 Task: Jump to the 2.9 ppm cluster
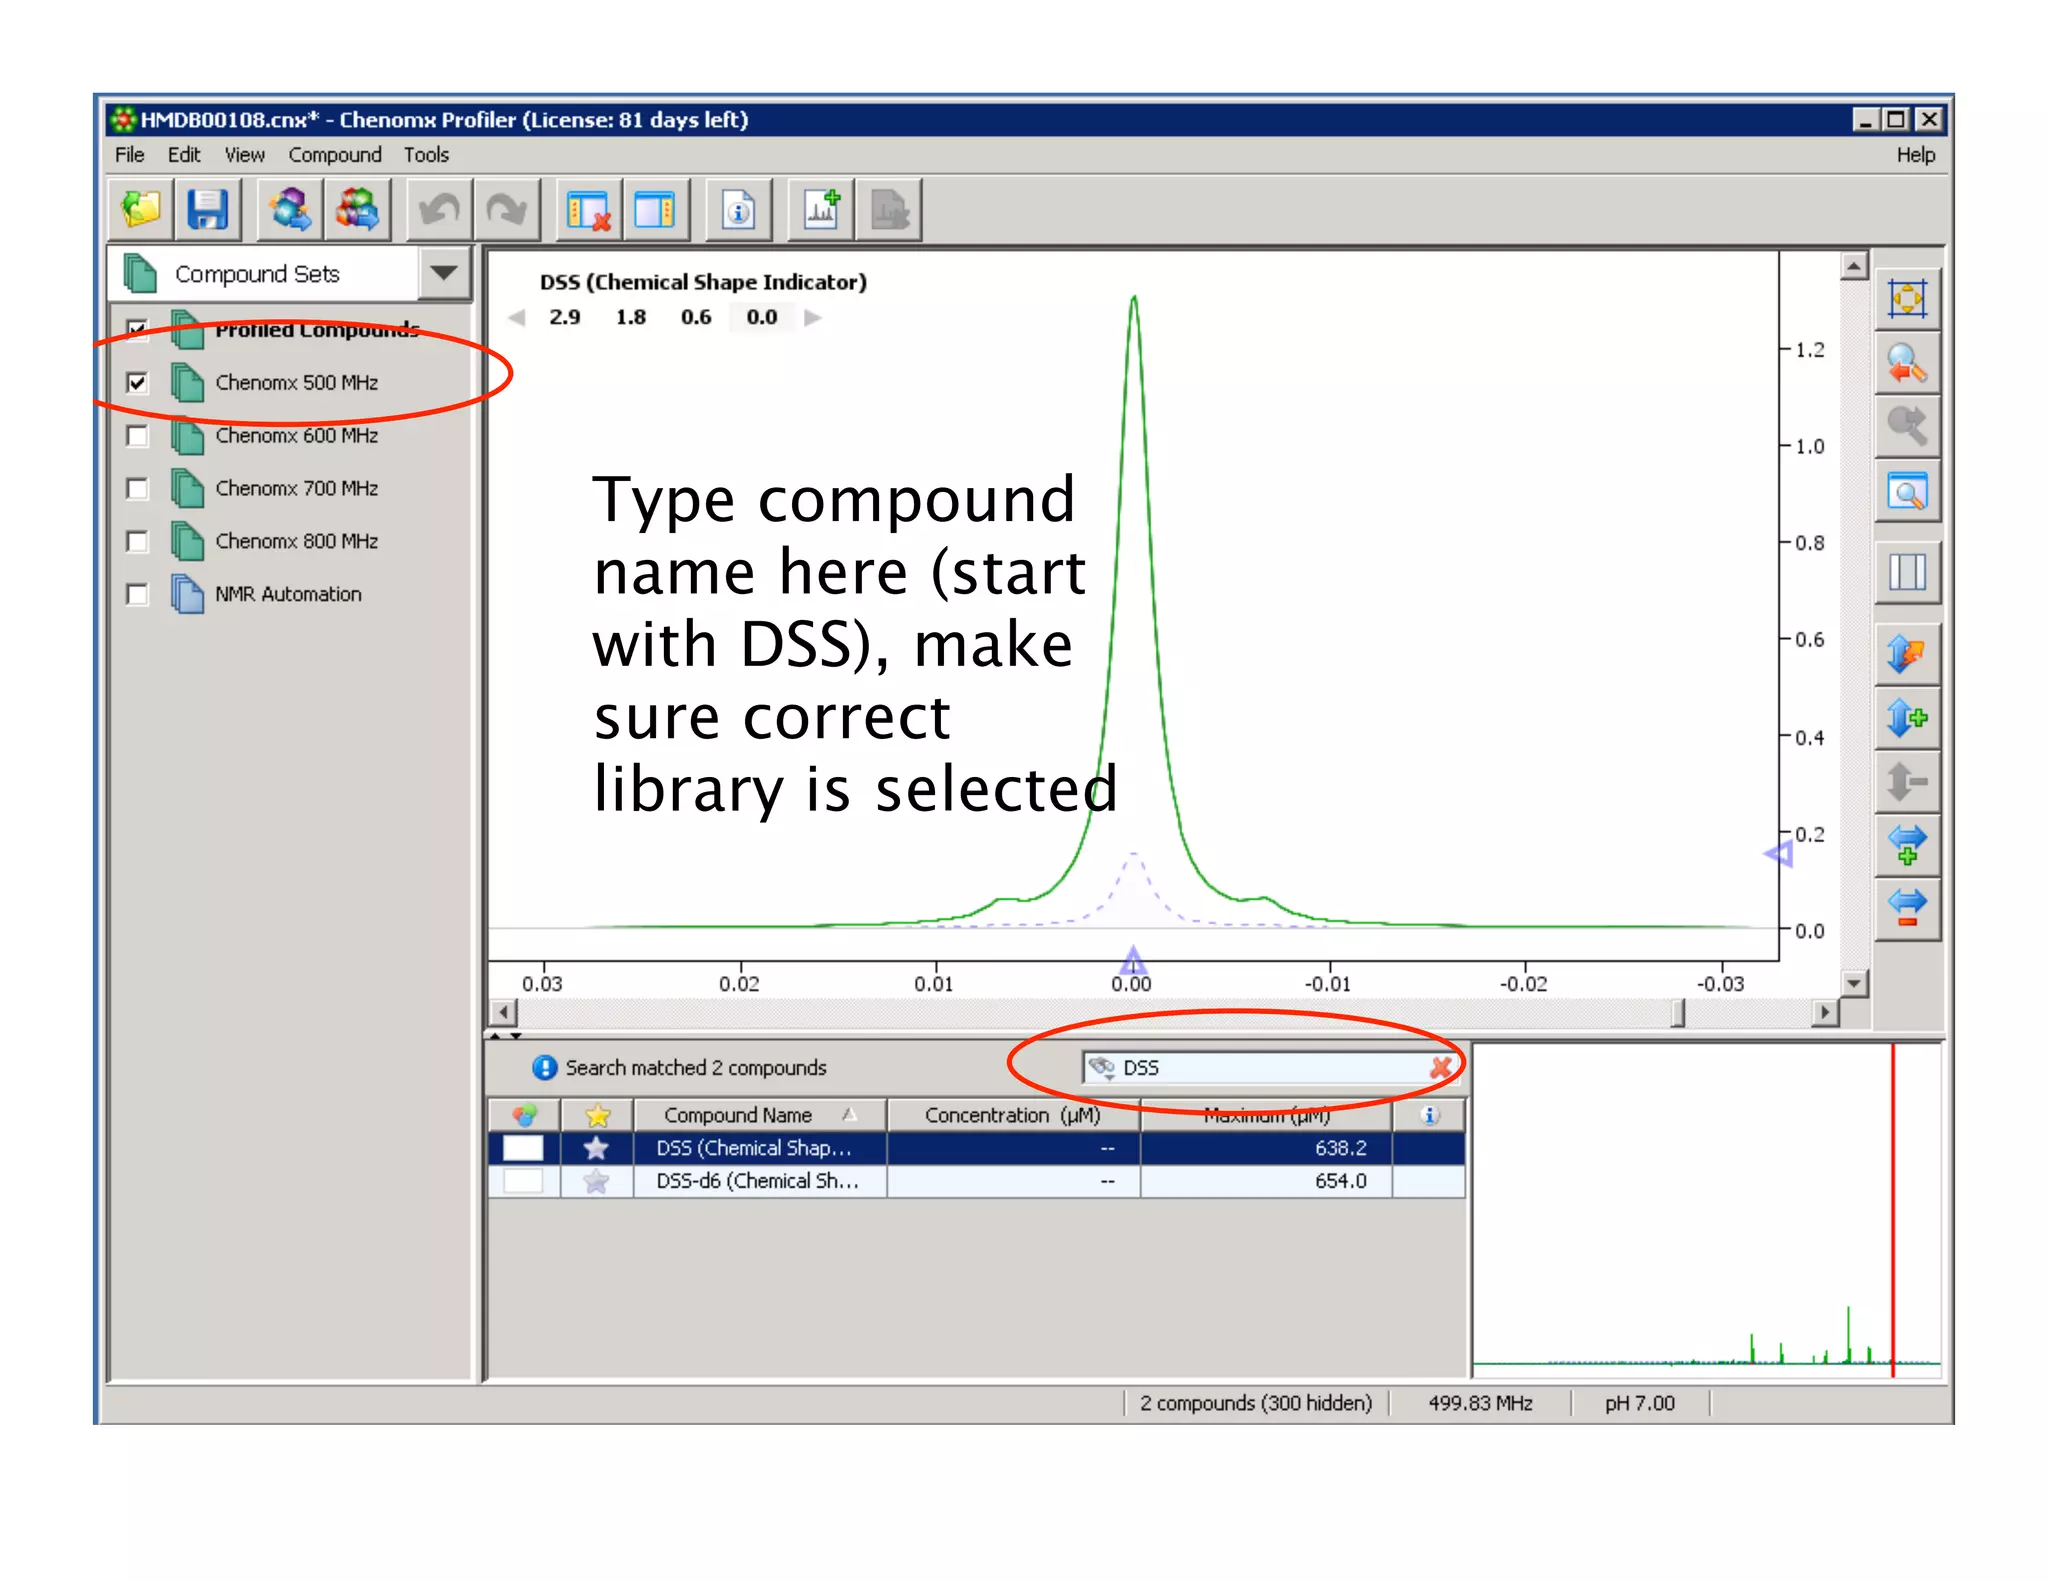(564, 317)
